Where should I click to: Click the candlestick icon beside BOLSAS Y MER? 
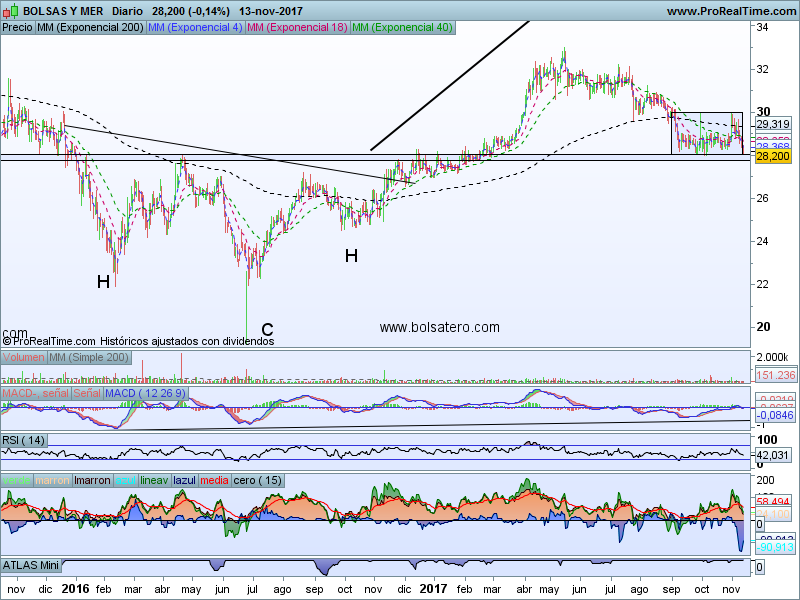10,10
